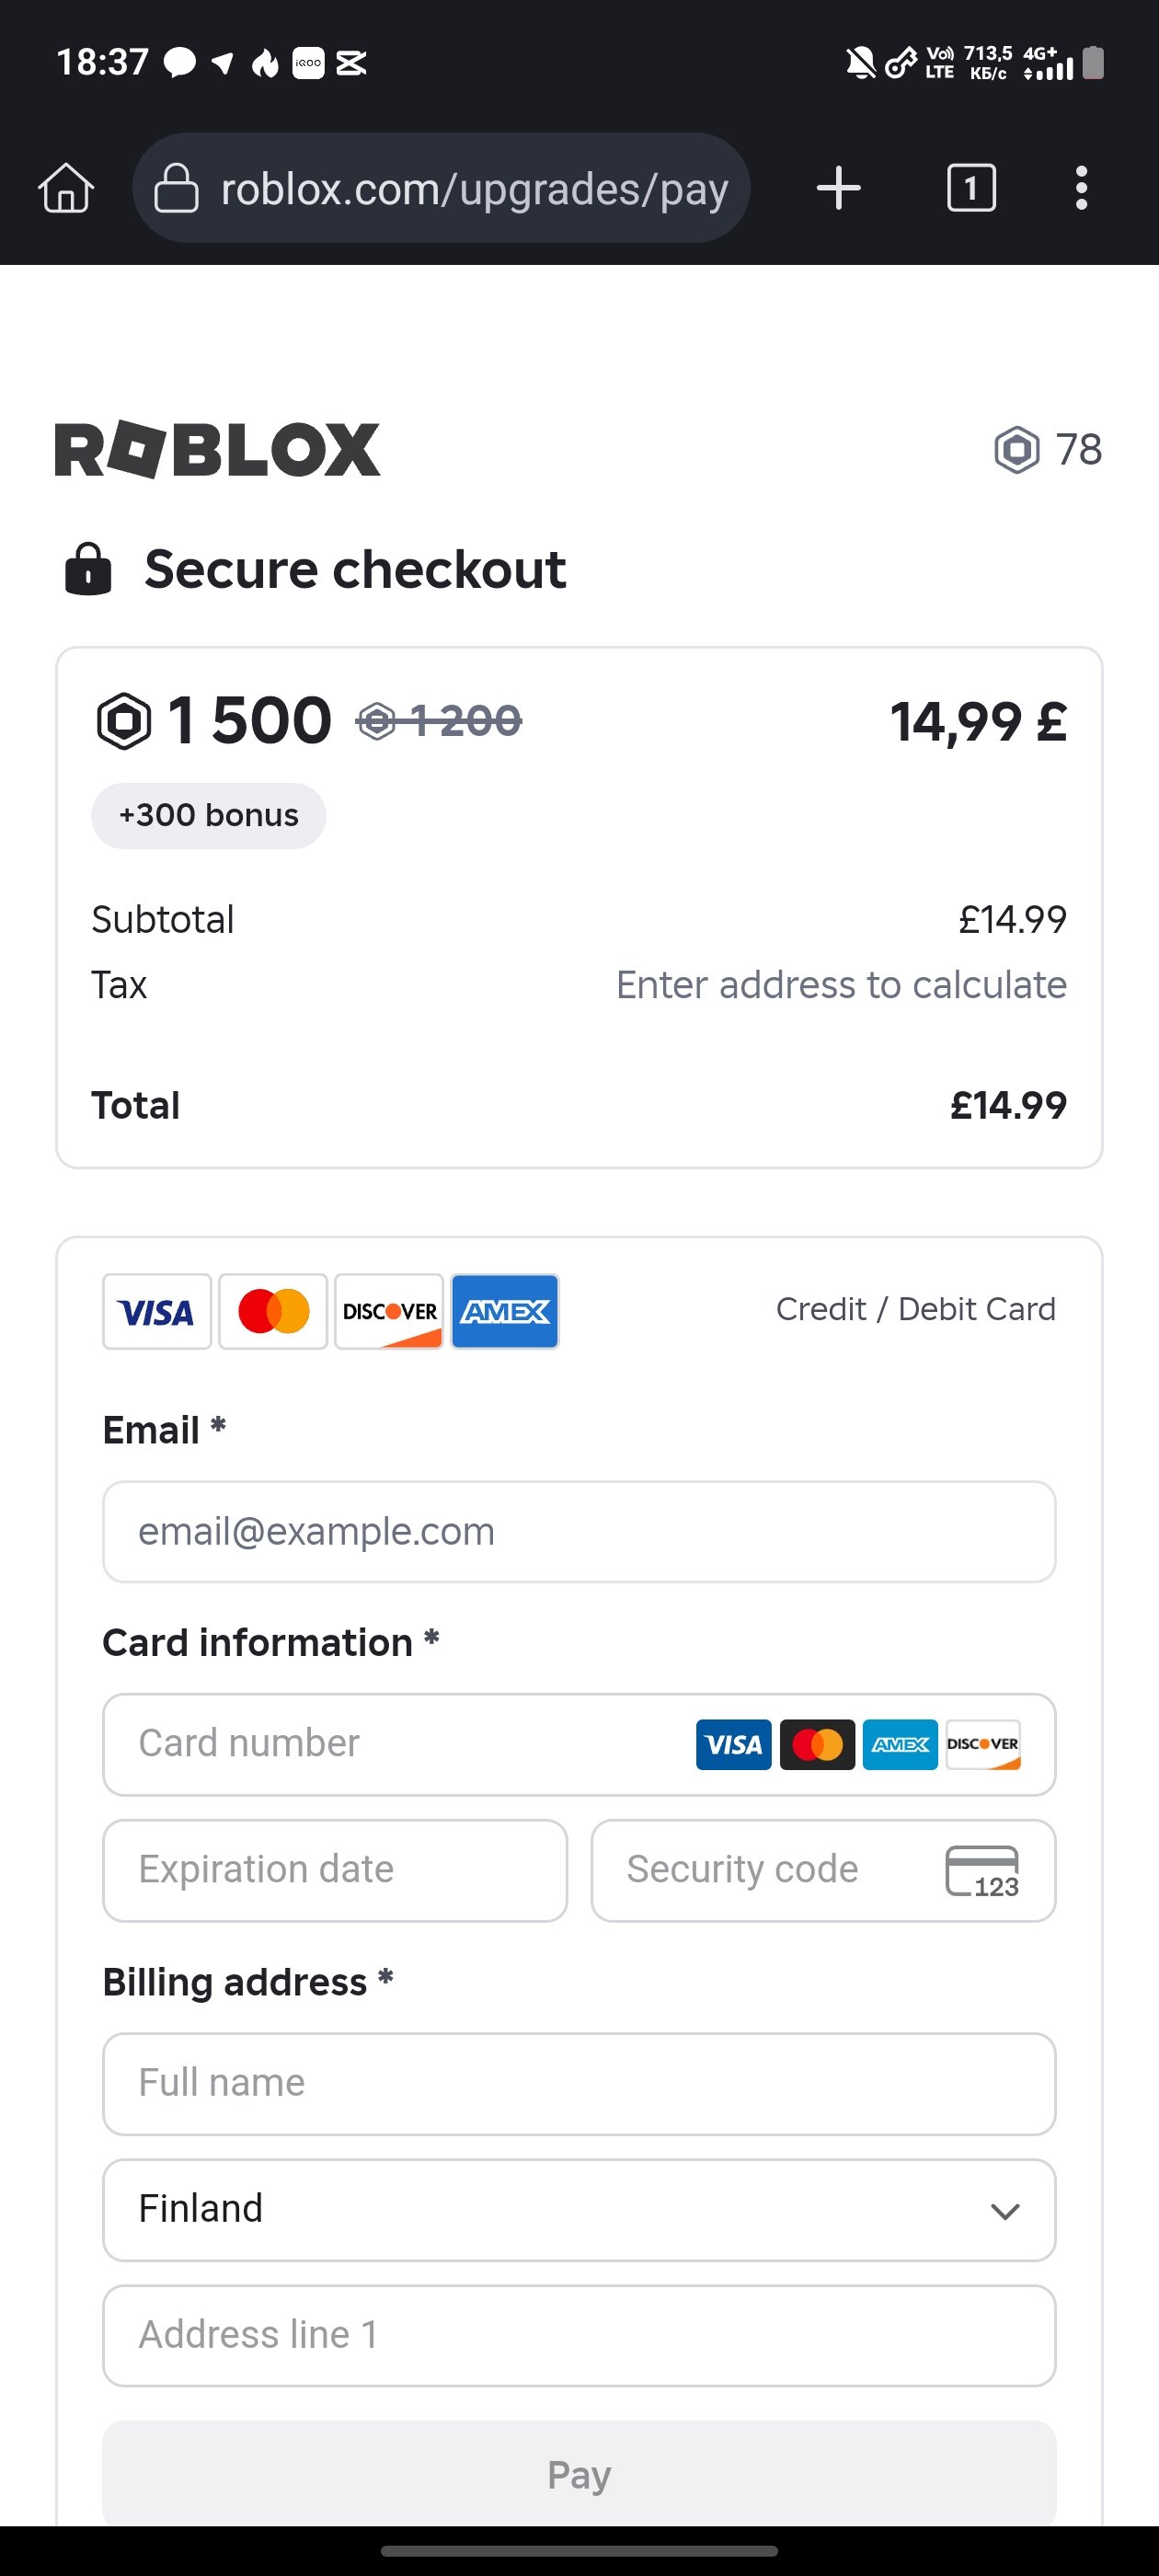Select the Mastercard logo at top
1159x2576 pixels.
tap(273, 1311)
